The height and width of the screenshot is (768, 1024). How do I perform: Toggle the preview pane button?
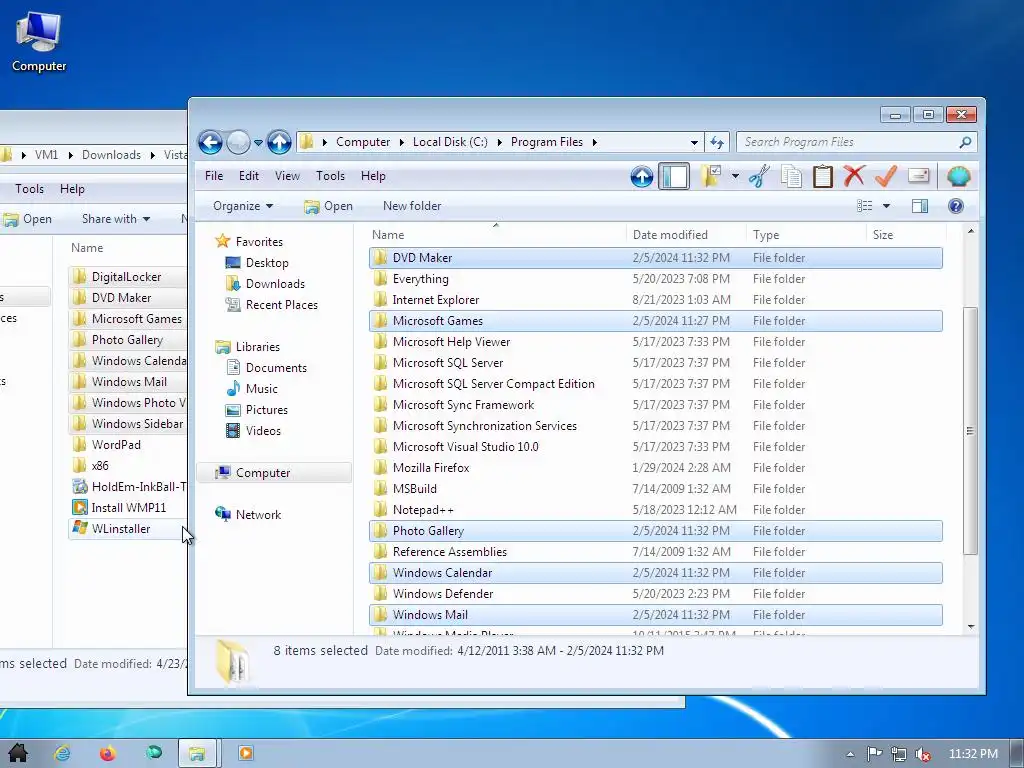click(x=920, y=206)
